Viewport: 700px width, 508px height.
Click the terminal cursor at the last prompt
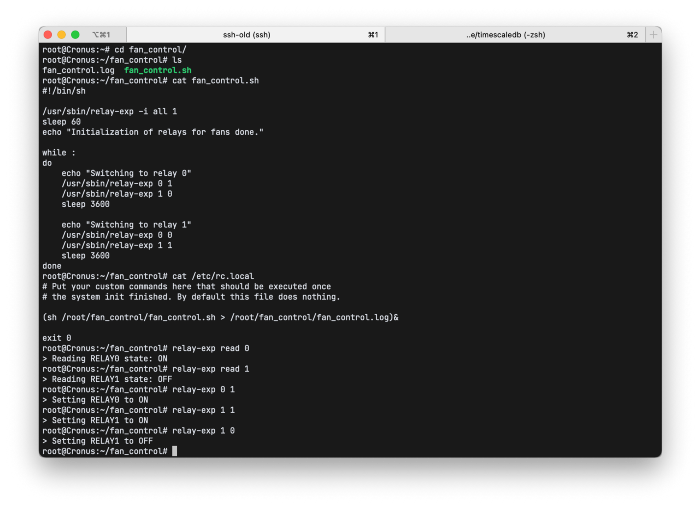(175, 451)
